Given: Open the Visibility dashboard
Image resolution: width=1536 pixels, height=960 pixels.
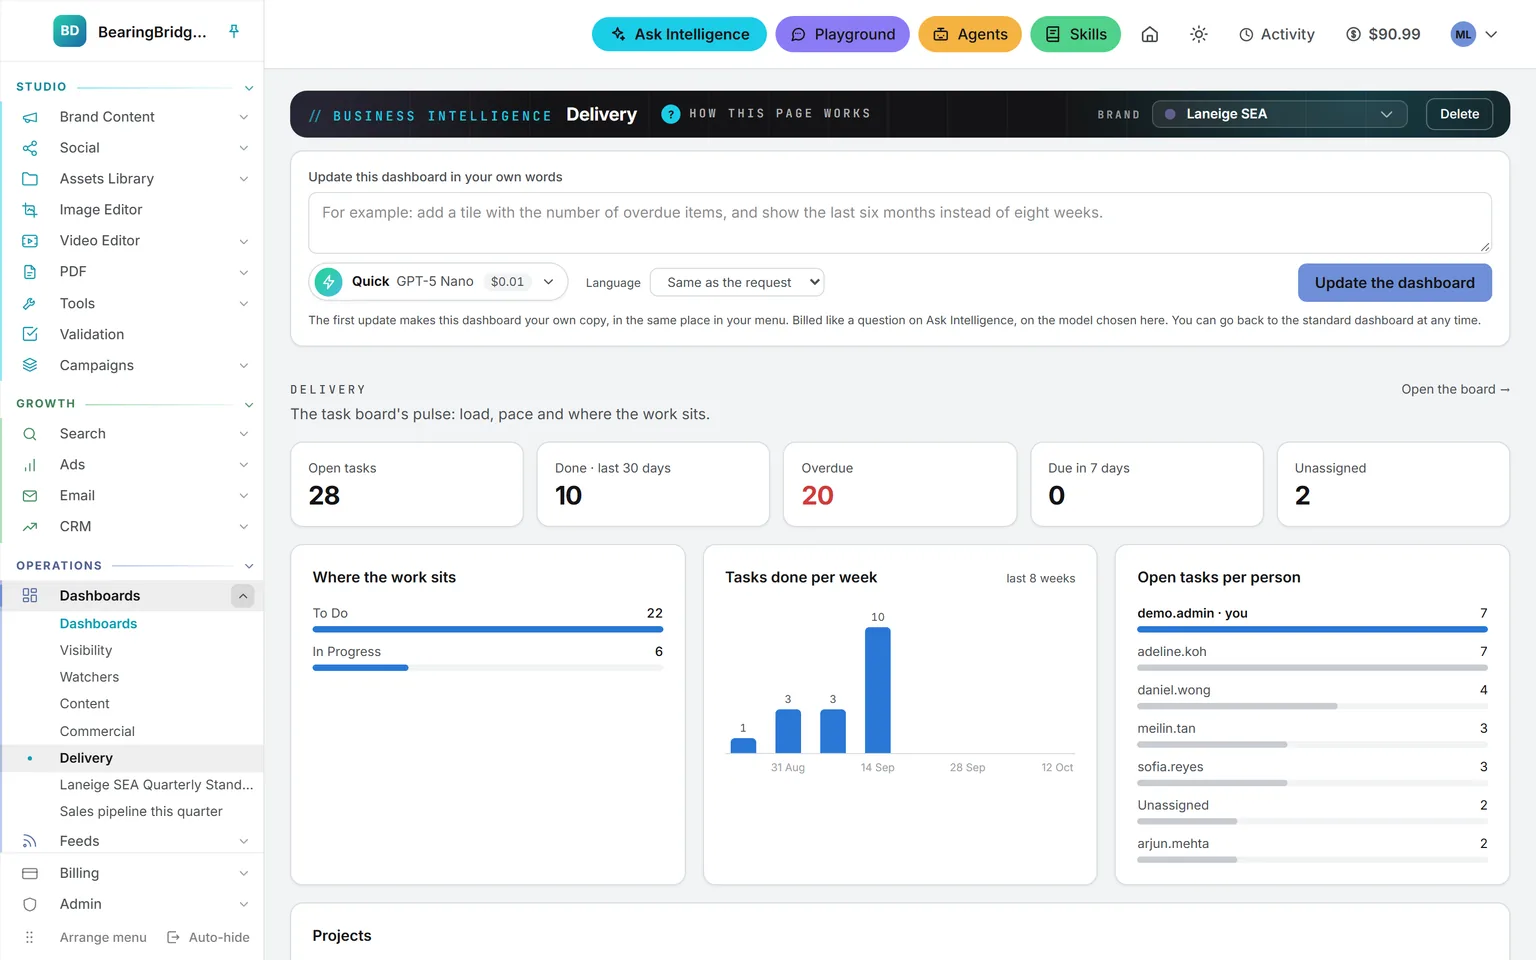Looking at the screenshot, I should [x=86, y=650].
